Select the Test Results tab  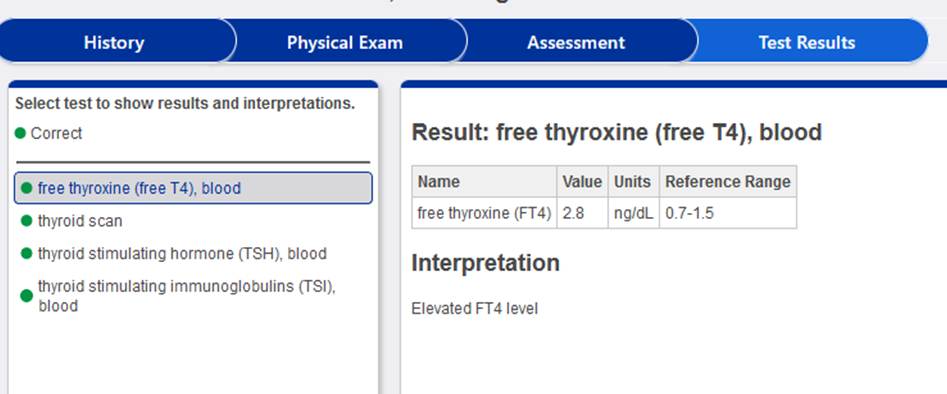pyautogui.click(x=807, y=42)
